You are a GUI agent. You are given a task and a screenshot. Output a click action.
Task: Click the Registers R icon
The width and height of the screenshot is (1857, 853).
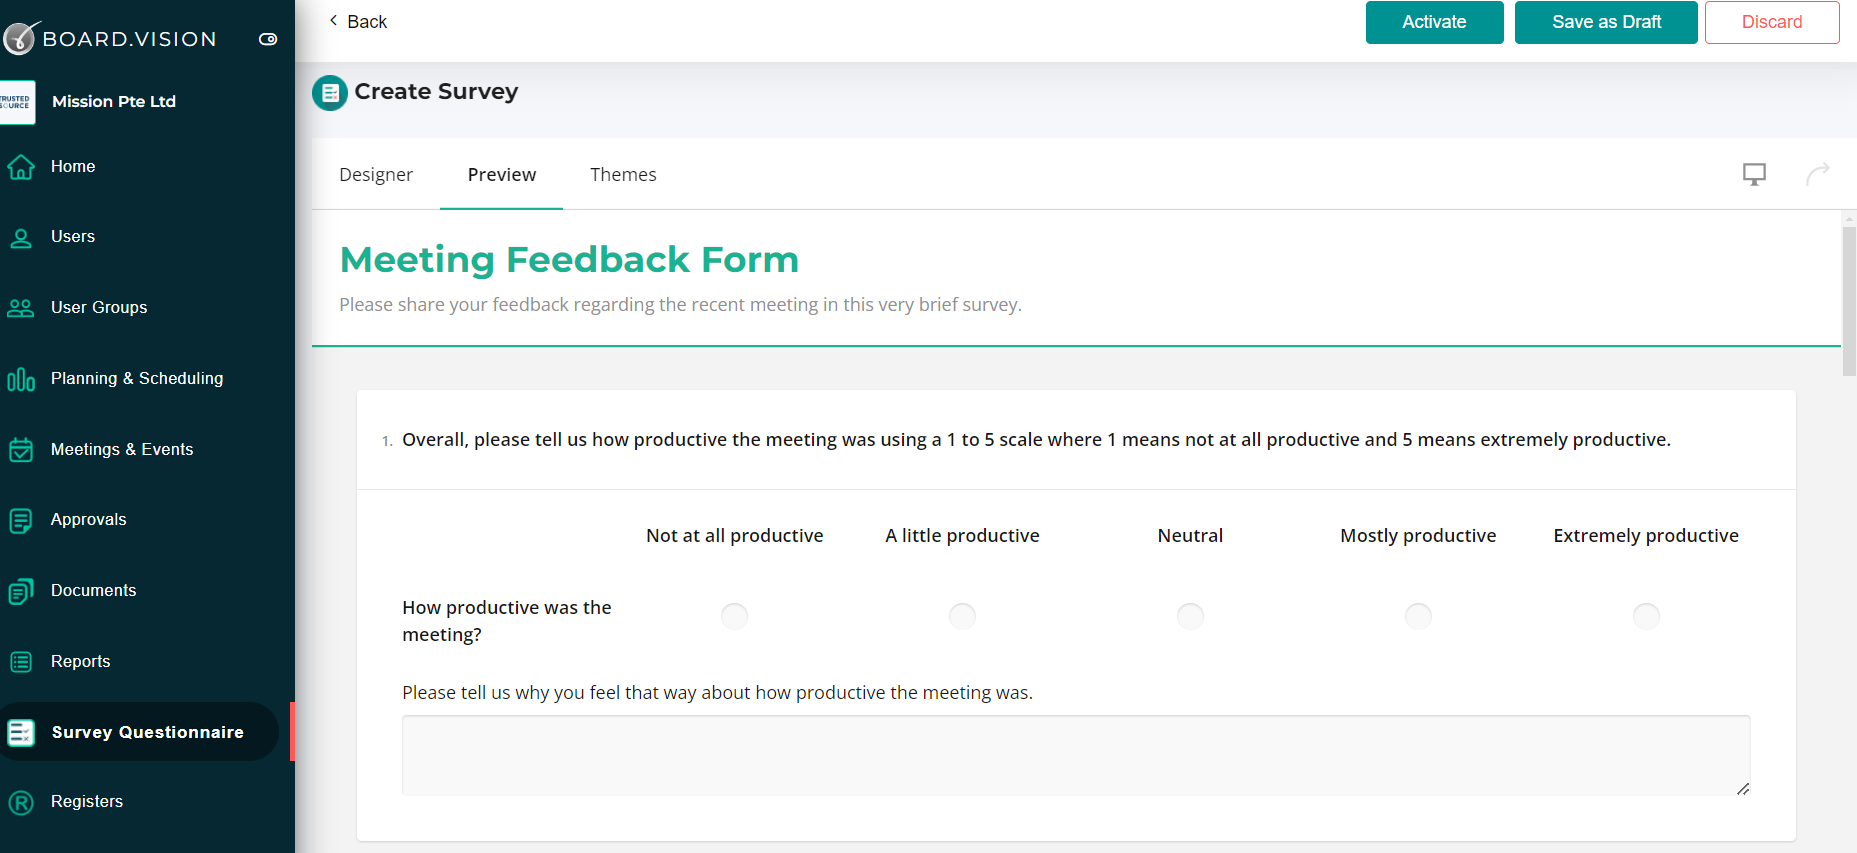pos(21,802)
